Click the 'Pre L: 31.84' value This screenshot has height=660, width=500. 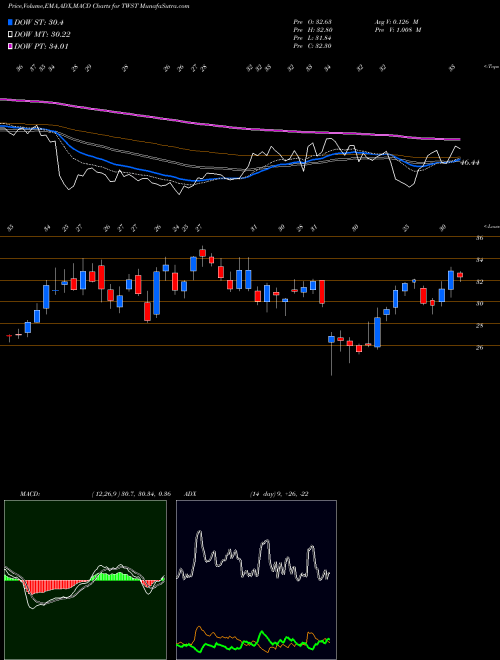tap(312, 38)
